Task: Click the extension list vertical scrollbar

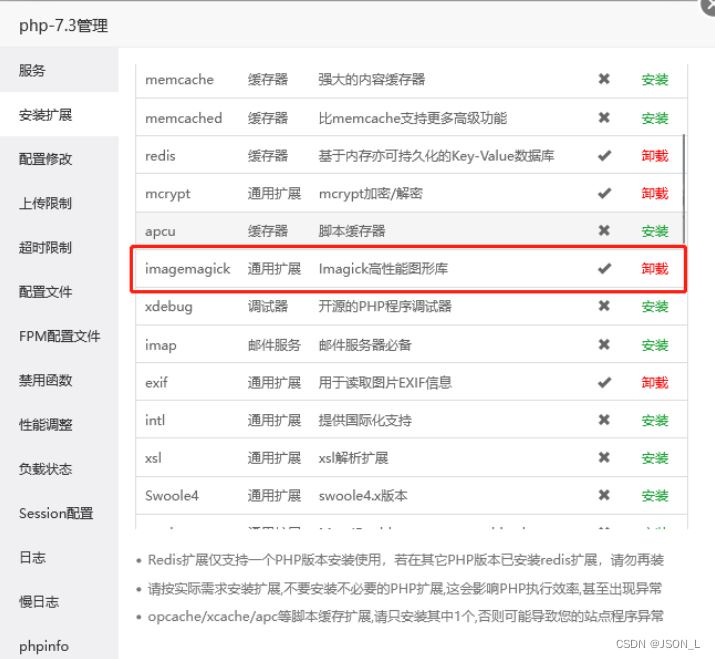Action: tap(684, 189)
